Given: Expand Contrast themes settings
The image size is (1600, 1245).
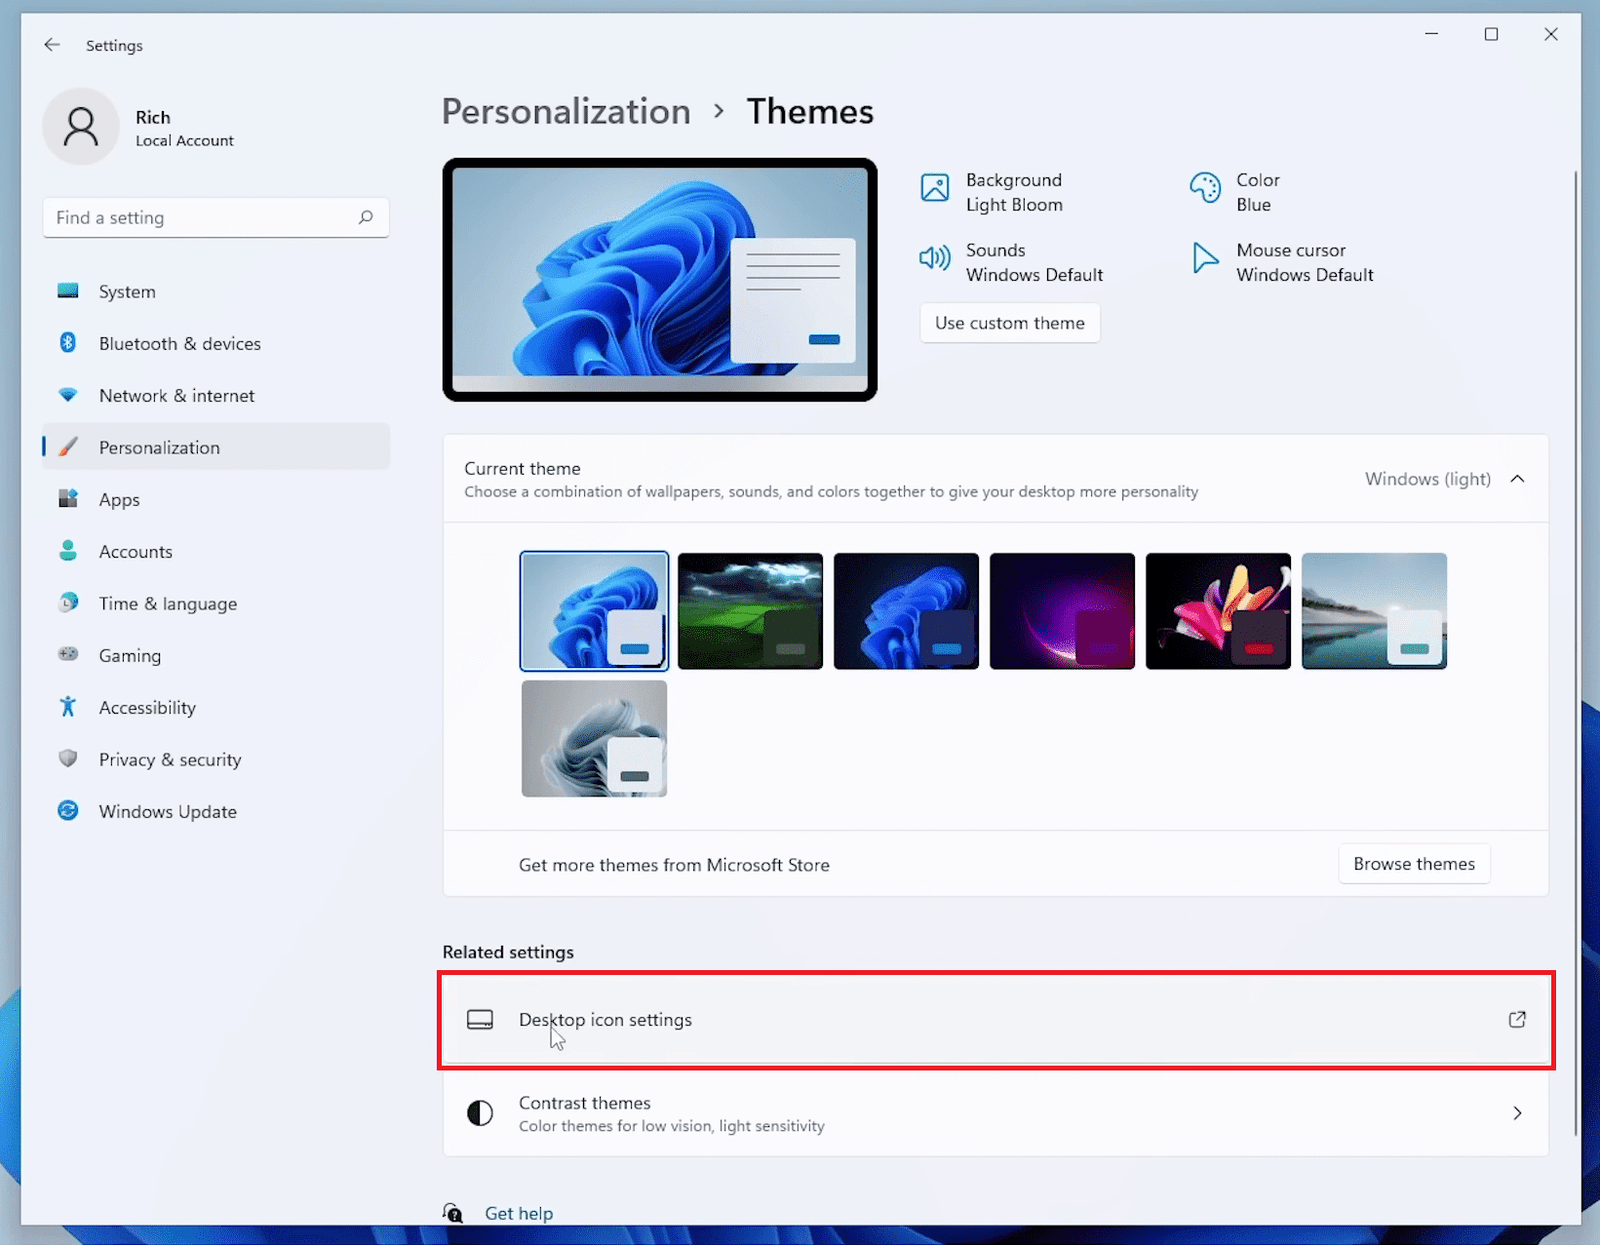Looking at the screenshot, I should point(1517,1113).
